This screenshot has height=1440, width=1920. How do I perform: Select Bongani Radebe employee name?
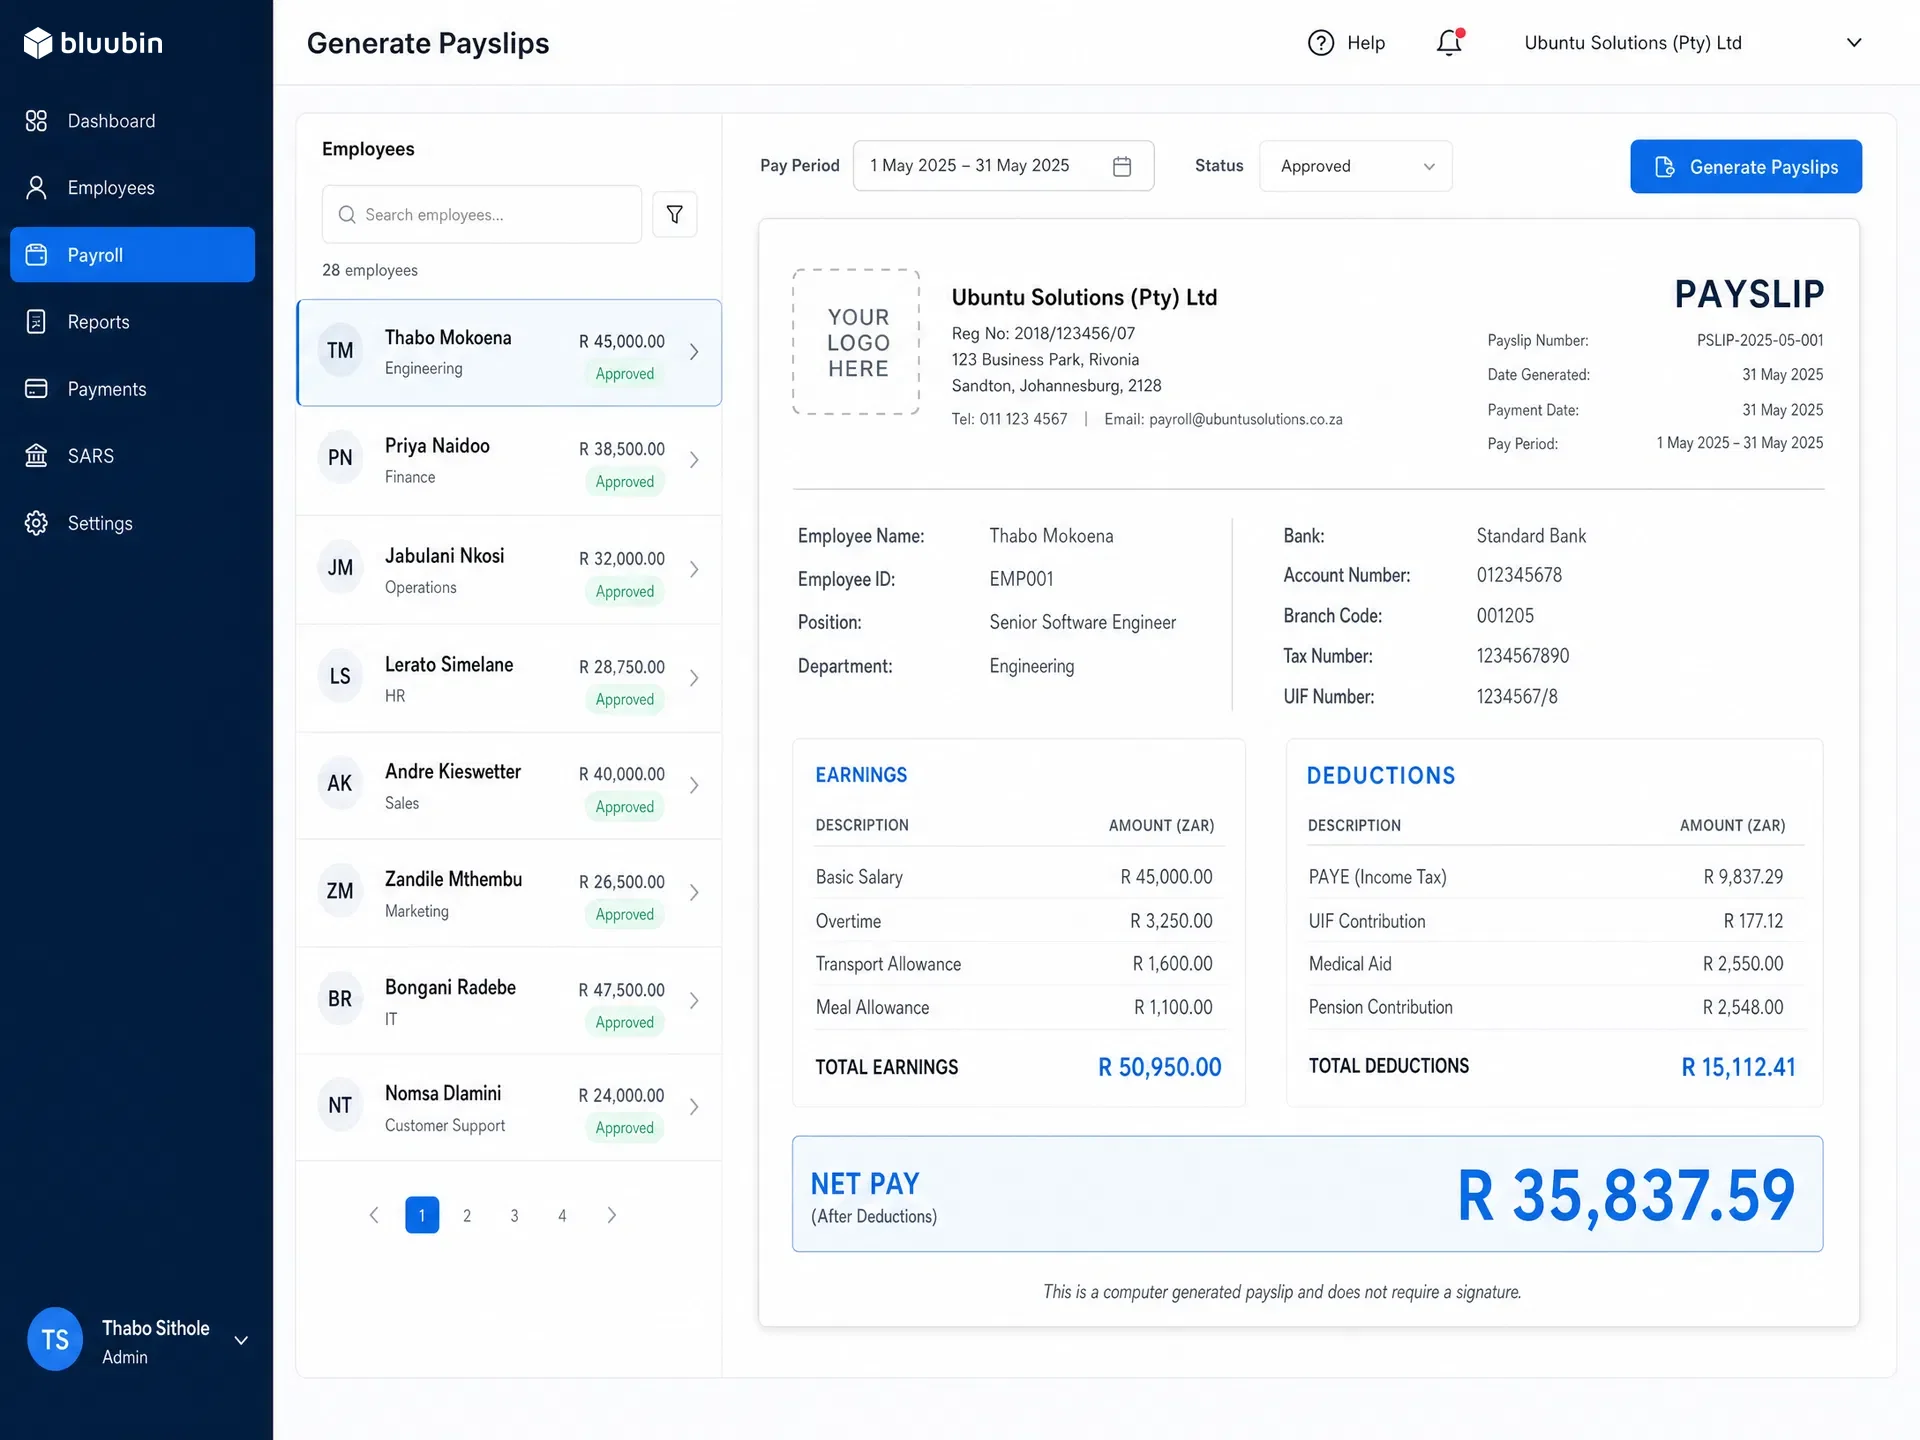tap(450, 987)
